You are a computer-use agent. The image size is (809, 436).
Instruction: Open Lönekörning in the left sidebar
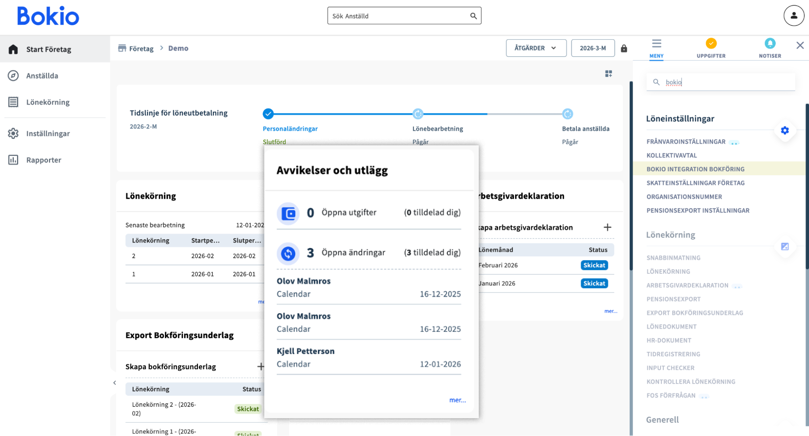(x=48, y=102)
